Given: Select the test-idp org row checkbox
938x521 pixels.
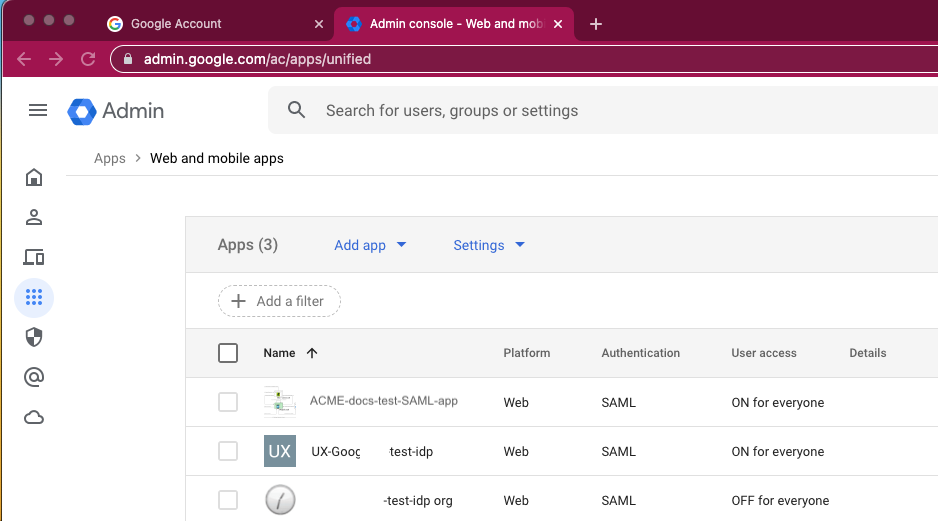Looking at the screenshot, I should pyautogui.click(x=228, y=500).
